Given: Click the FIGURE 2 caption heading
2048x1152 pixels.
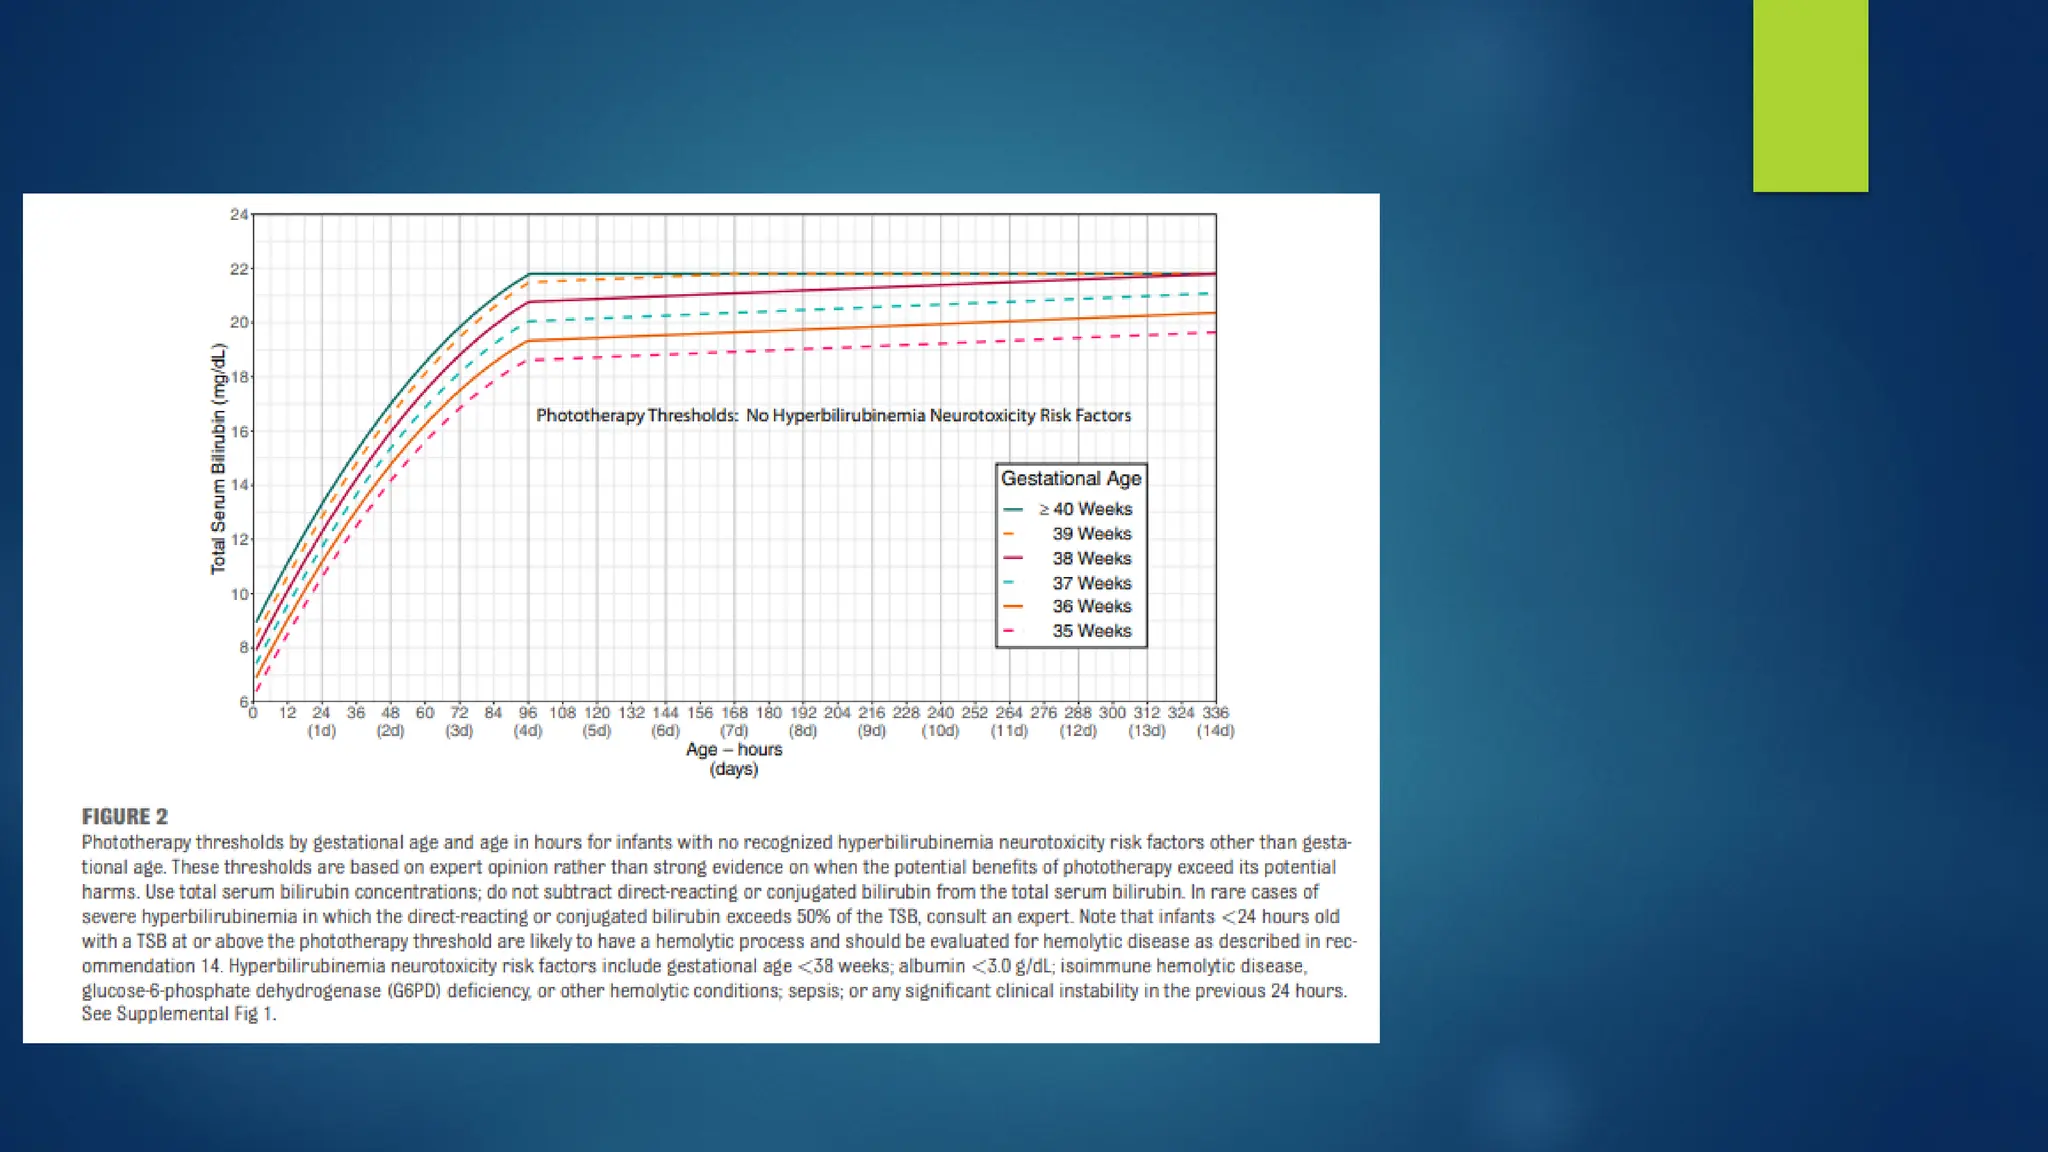Looking at the screenshot, I should 125,816.
